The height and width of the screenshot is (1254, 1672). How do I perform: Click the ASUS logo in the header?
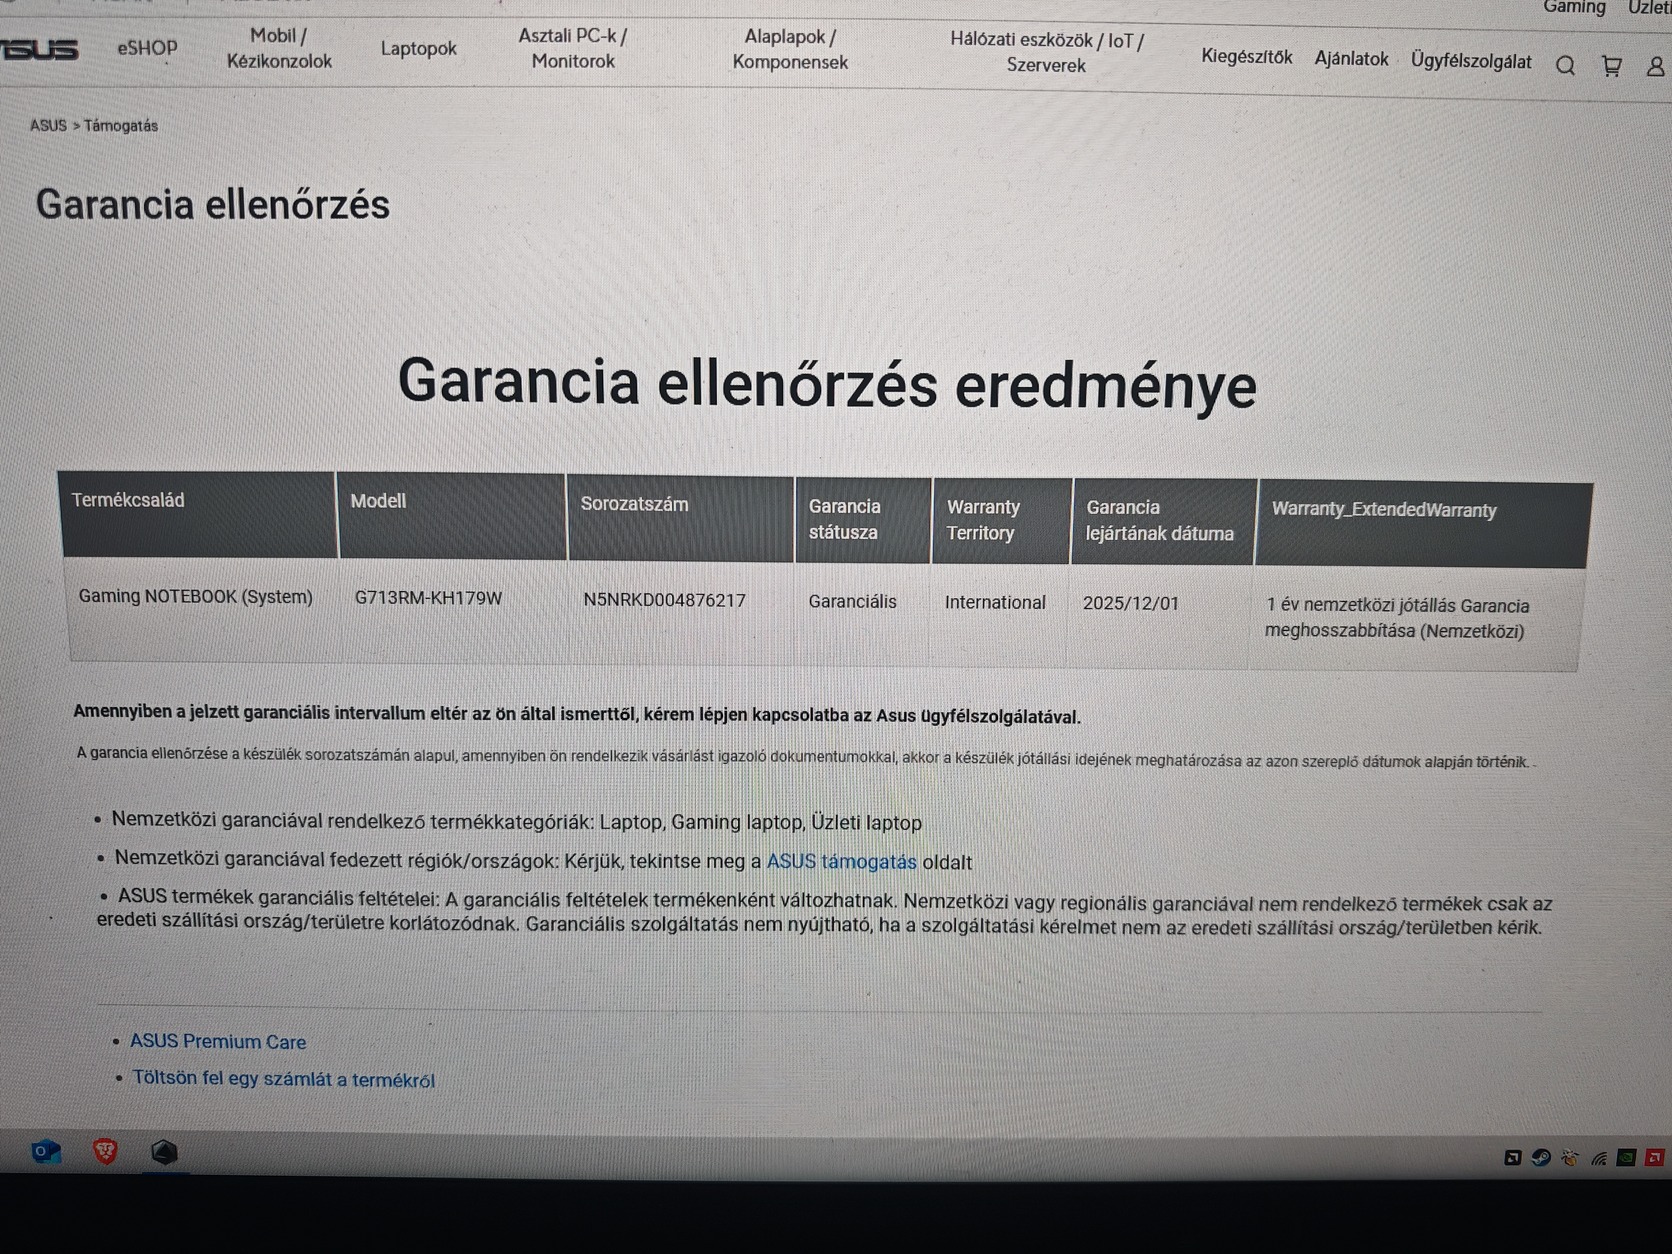pyautogui.click(x=39, y=49)
